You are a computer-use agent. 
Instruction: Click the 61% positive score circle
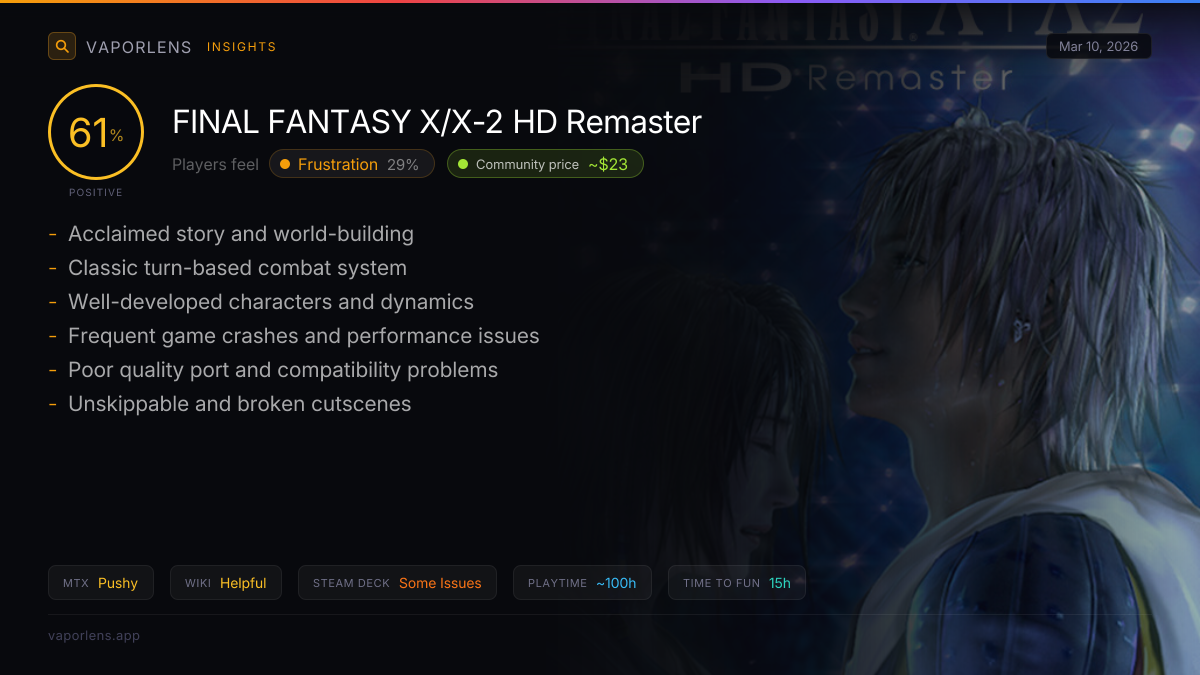click(x=96, y=132)
